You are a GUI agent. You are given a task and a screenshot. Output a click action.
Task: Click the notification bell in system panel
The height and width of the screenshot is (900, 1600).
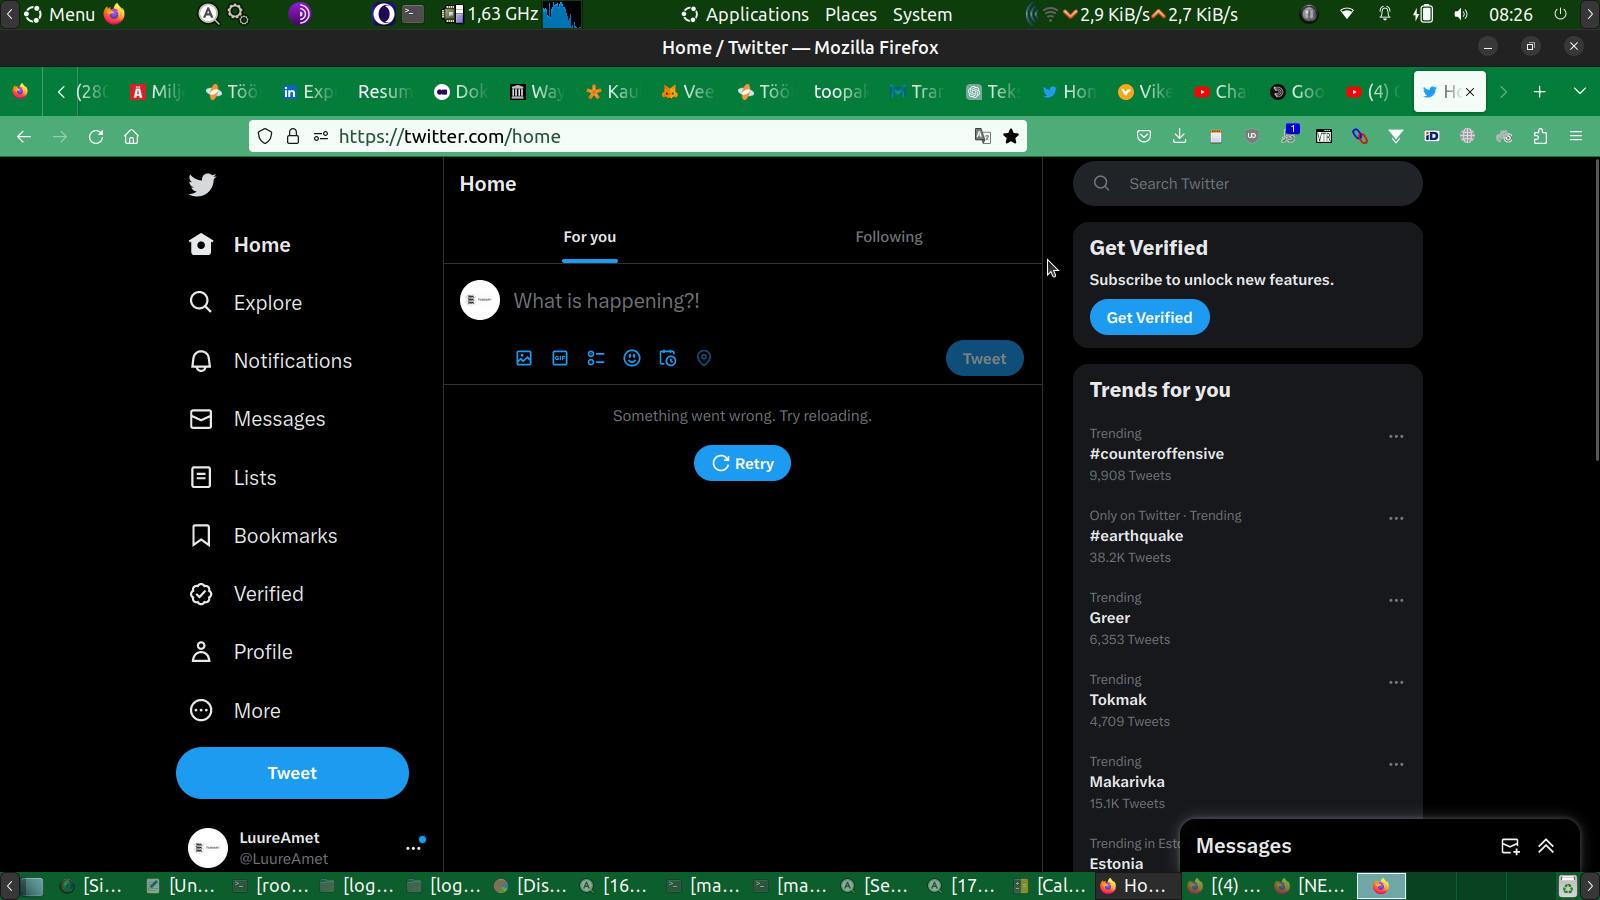tap(1385, 14)
